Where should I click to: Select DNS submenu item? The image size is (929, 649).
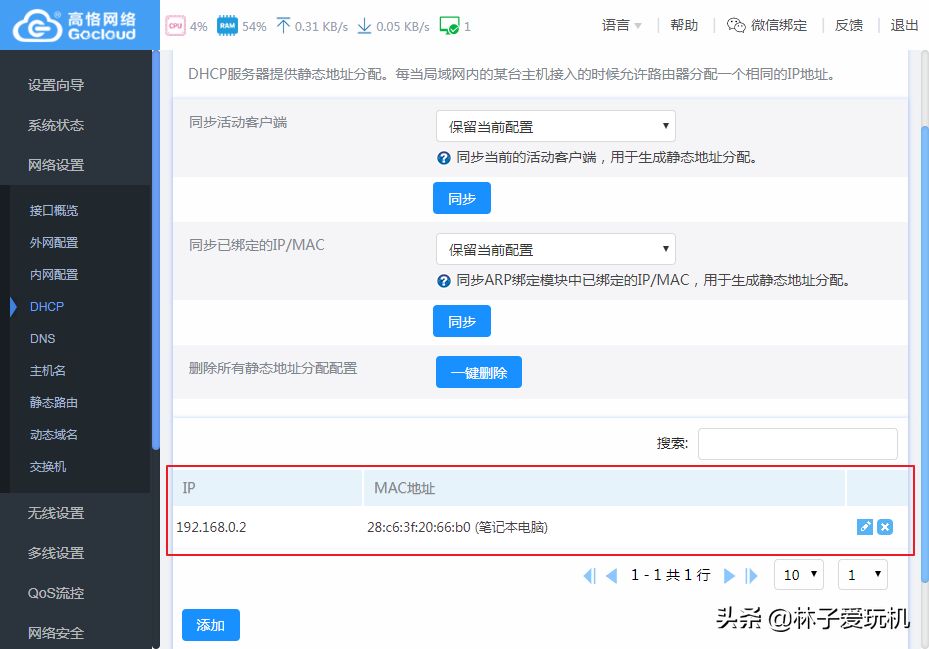pyautogui.click(x=43, y=338)
